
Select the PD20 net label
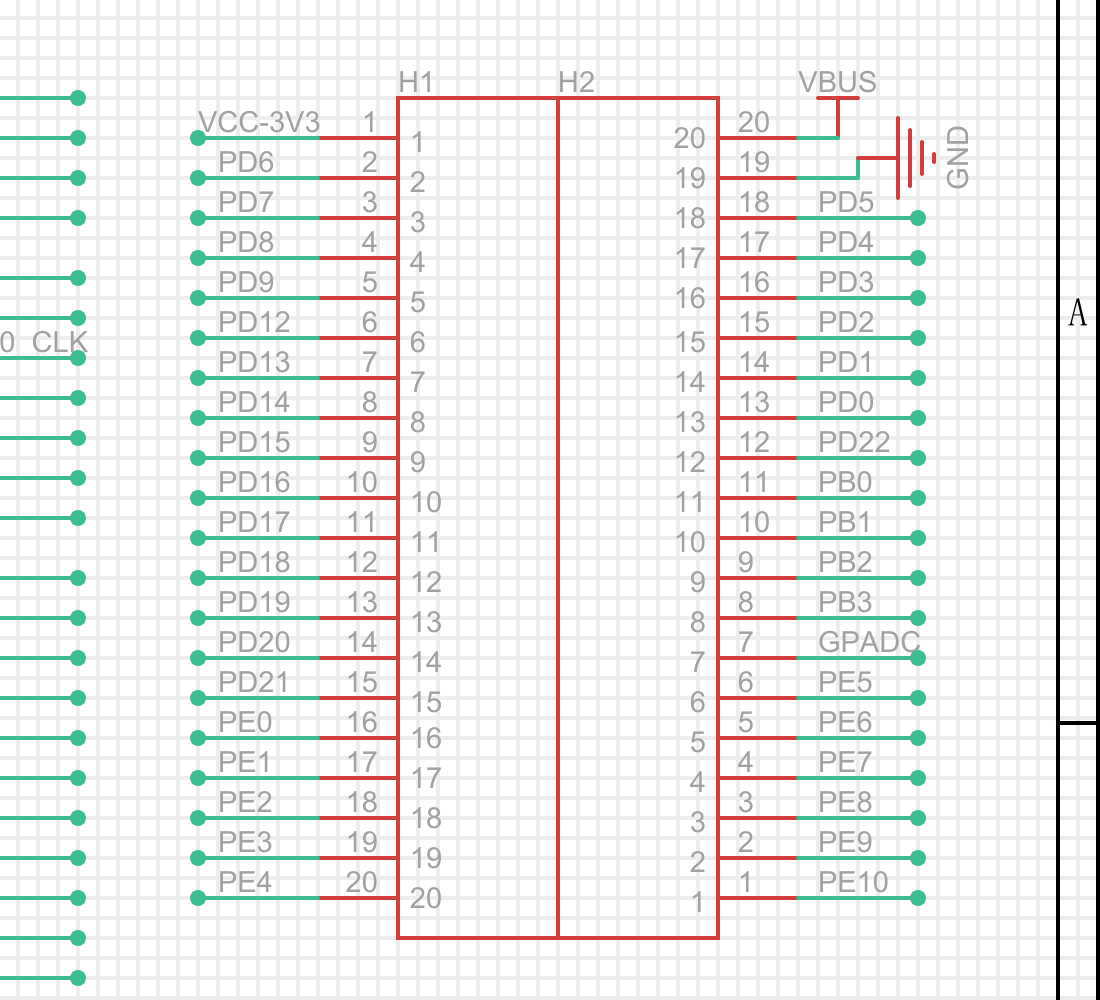[254, 642]
